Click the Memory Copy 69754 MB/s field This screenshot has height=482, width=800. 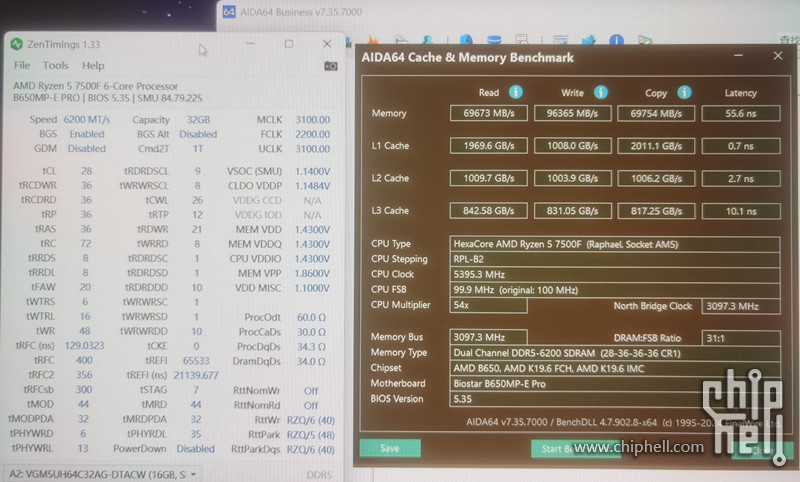tap(656, 113)
